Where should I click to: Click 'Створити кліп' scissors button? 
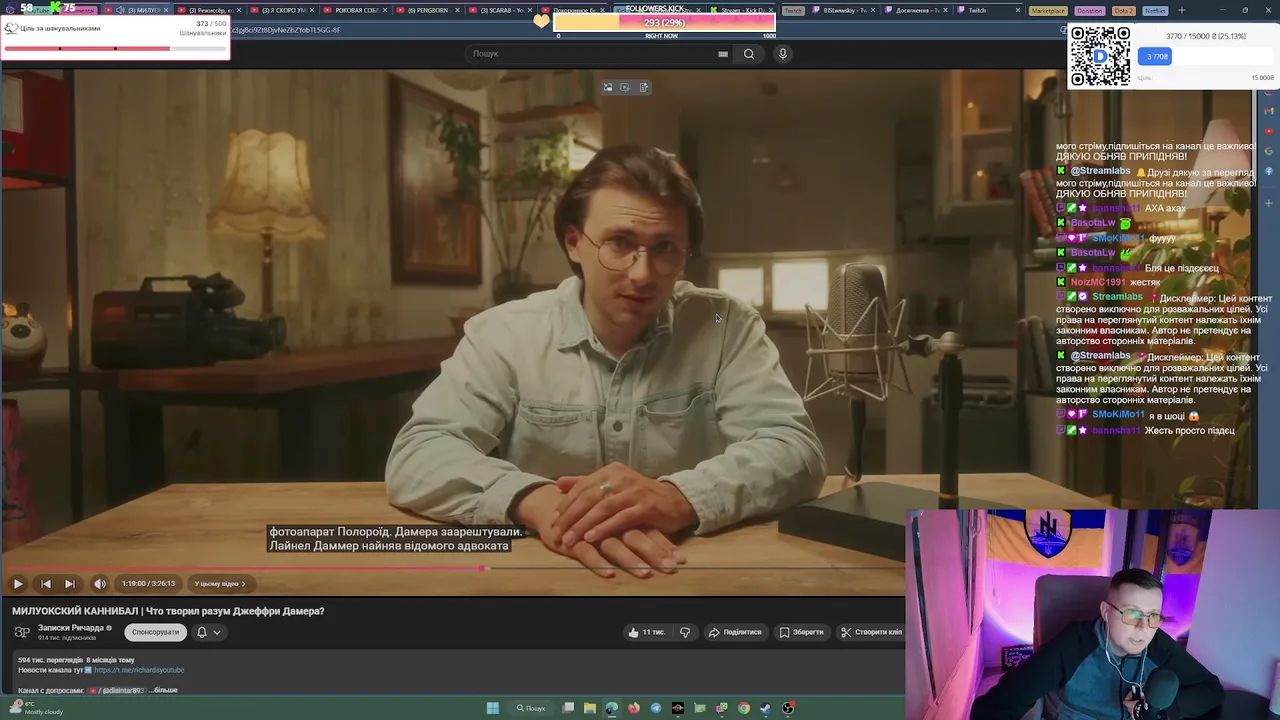871,632
